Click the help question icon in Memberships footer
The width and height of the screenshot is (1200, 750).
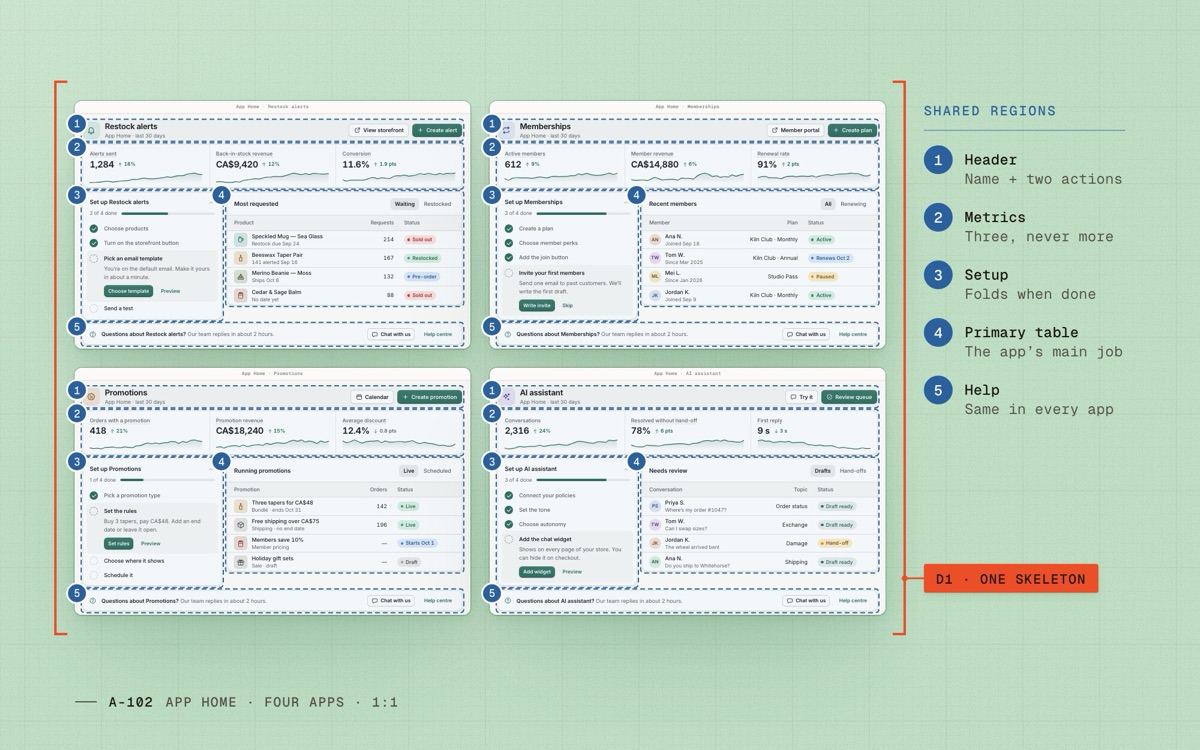pos(508,334)
